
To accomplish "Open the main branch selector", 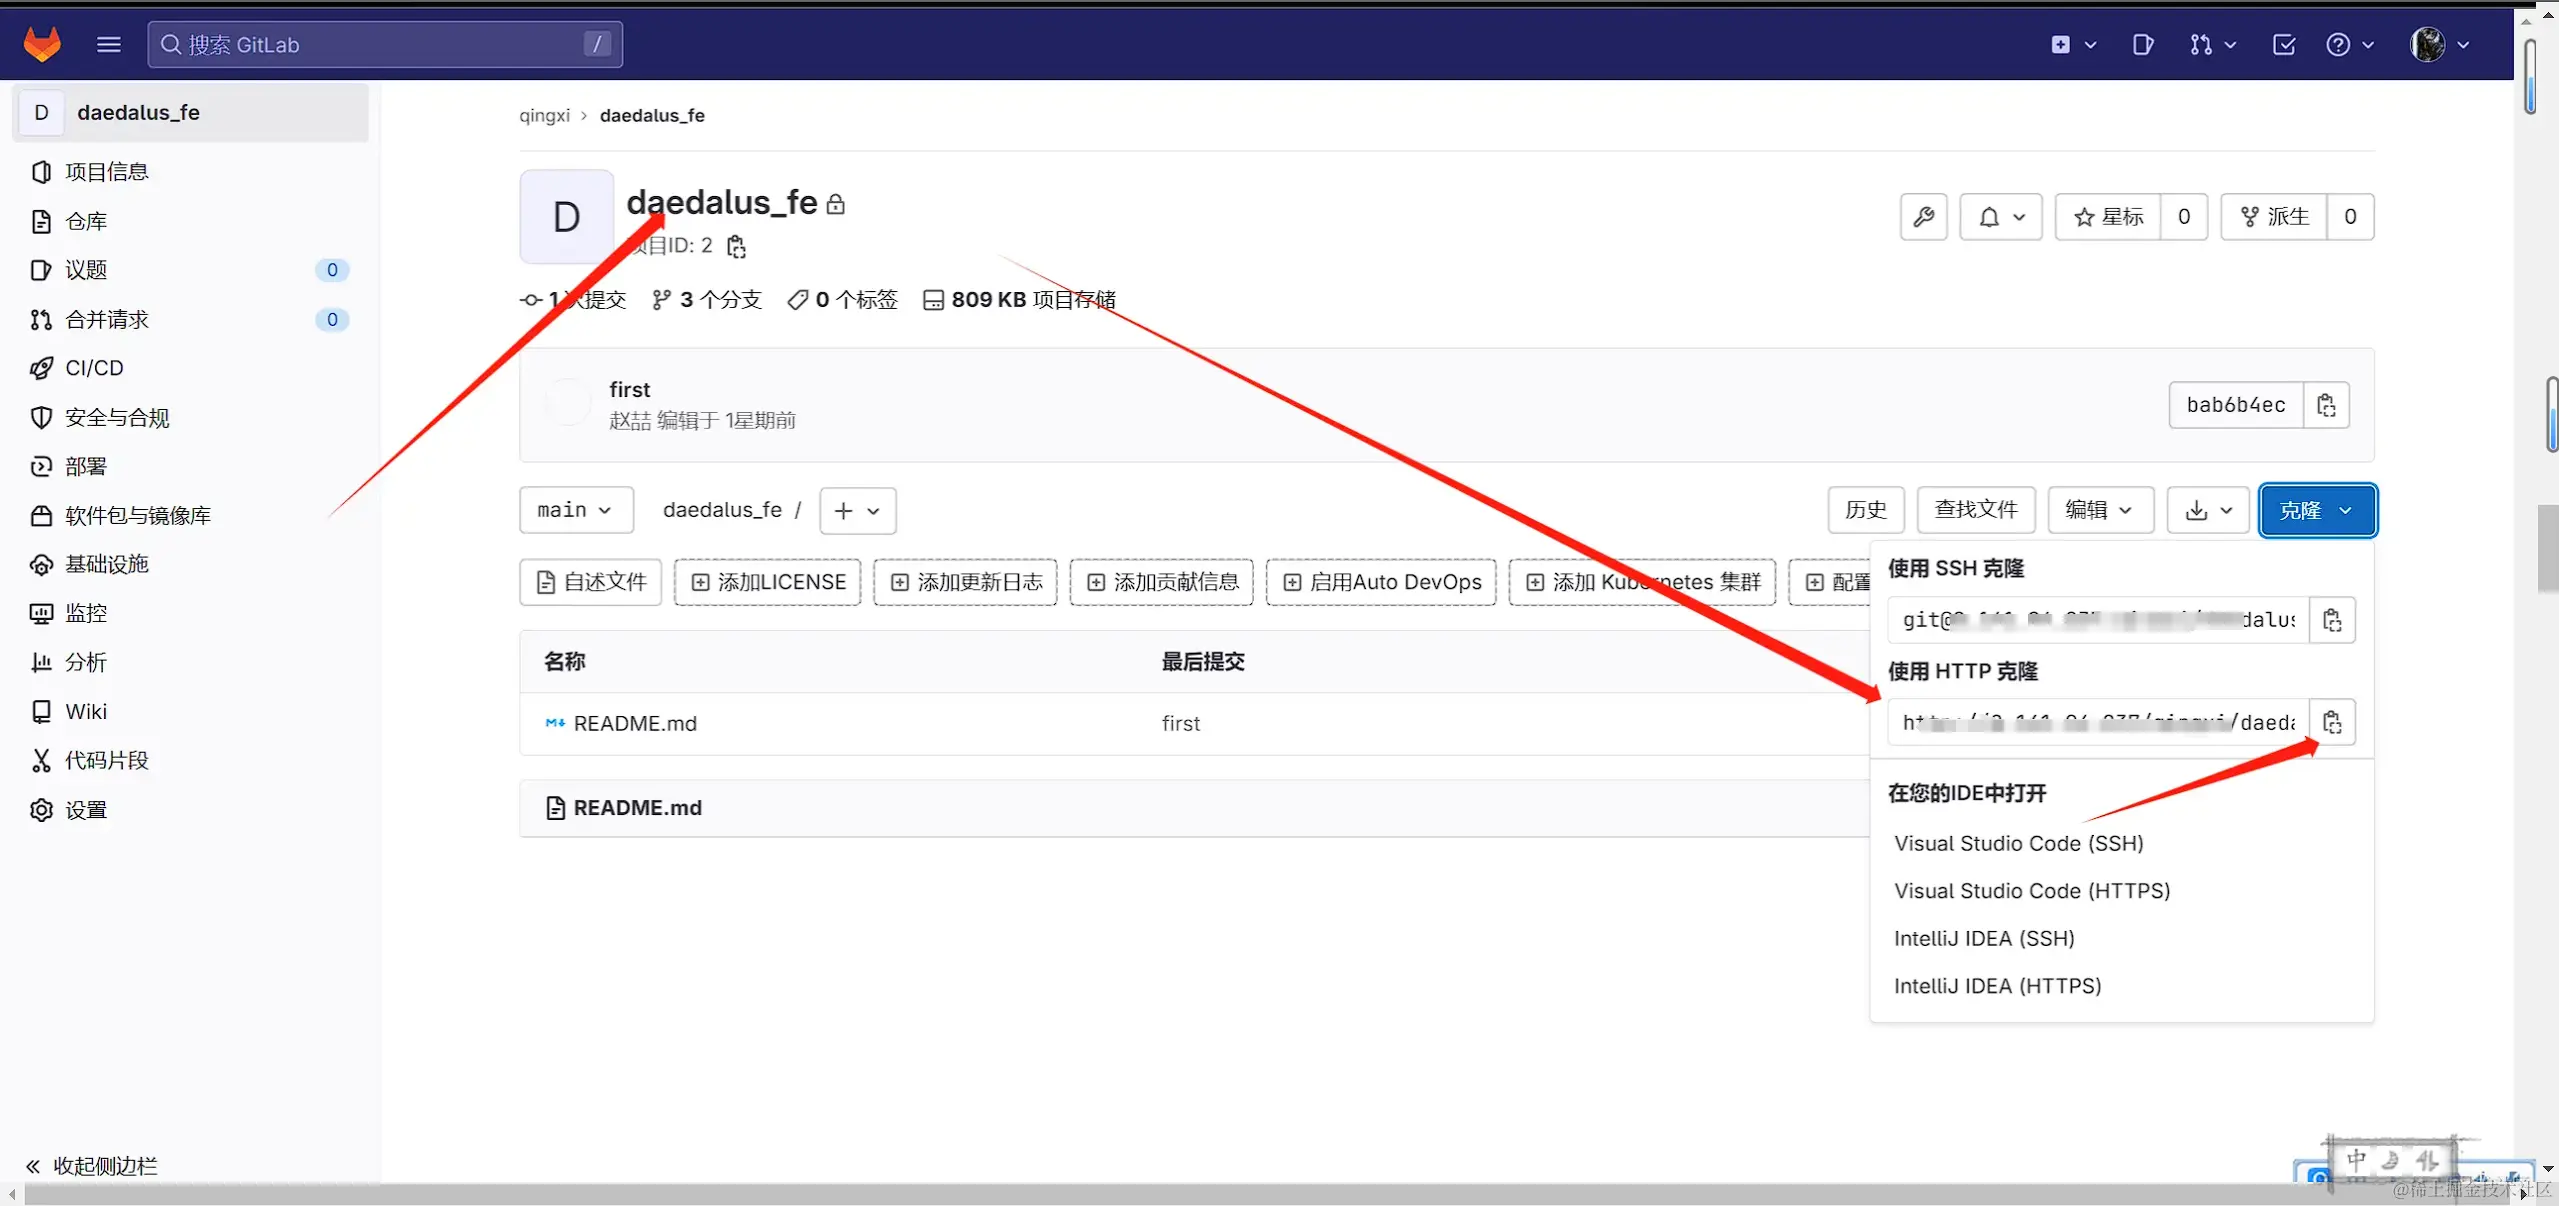I will (575, 510).
